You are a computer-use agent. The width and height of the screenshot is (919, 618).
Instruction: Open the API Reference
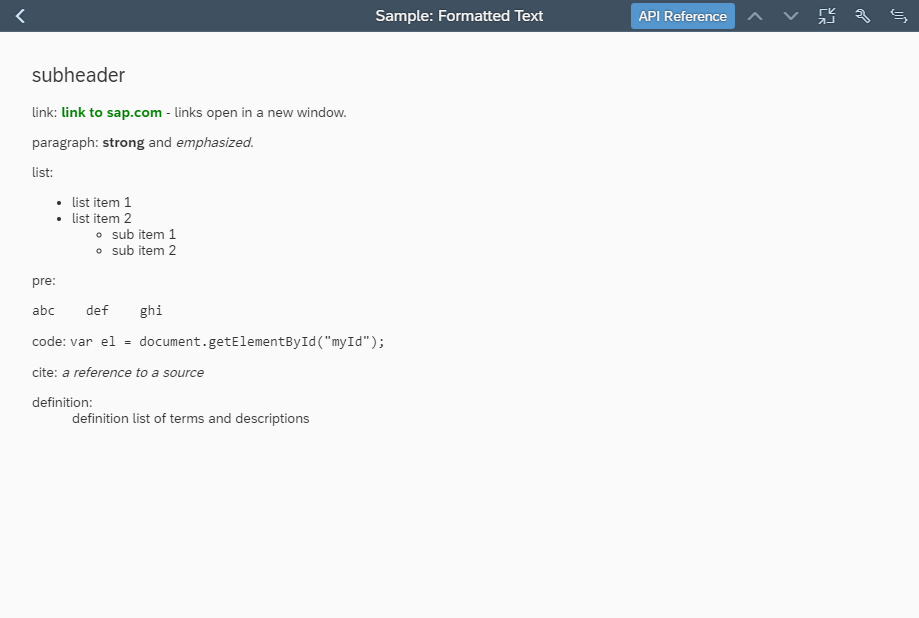tap(682, 15)
